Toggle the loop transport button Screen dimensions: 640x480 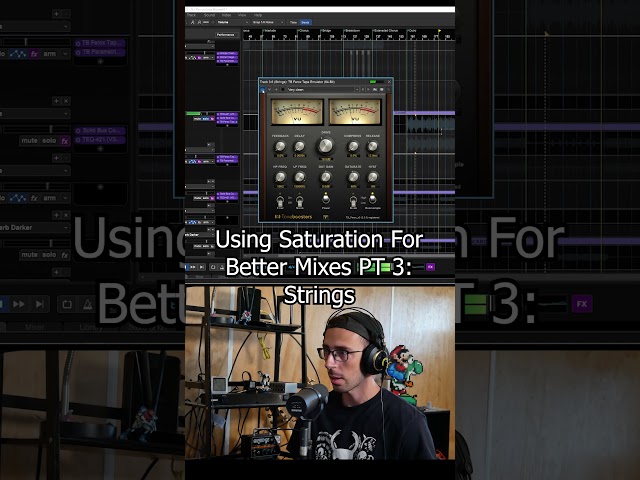213,267
